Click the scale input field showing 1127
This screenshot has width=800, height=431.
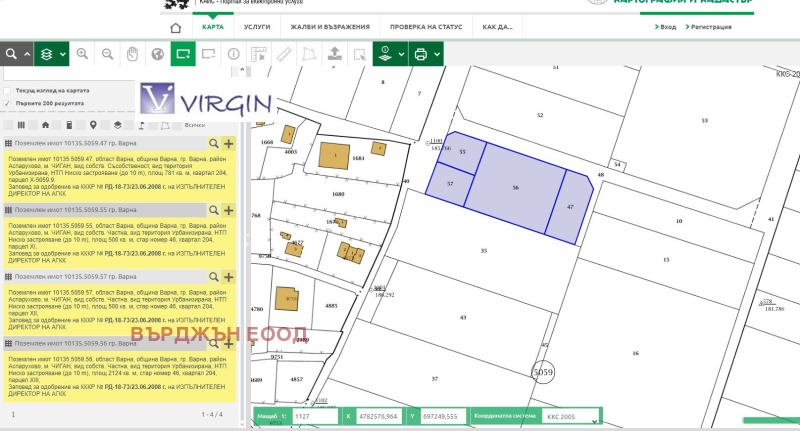click(313, 415)
